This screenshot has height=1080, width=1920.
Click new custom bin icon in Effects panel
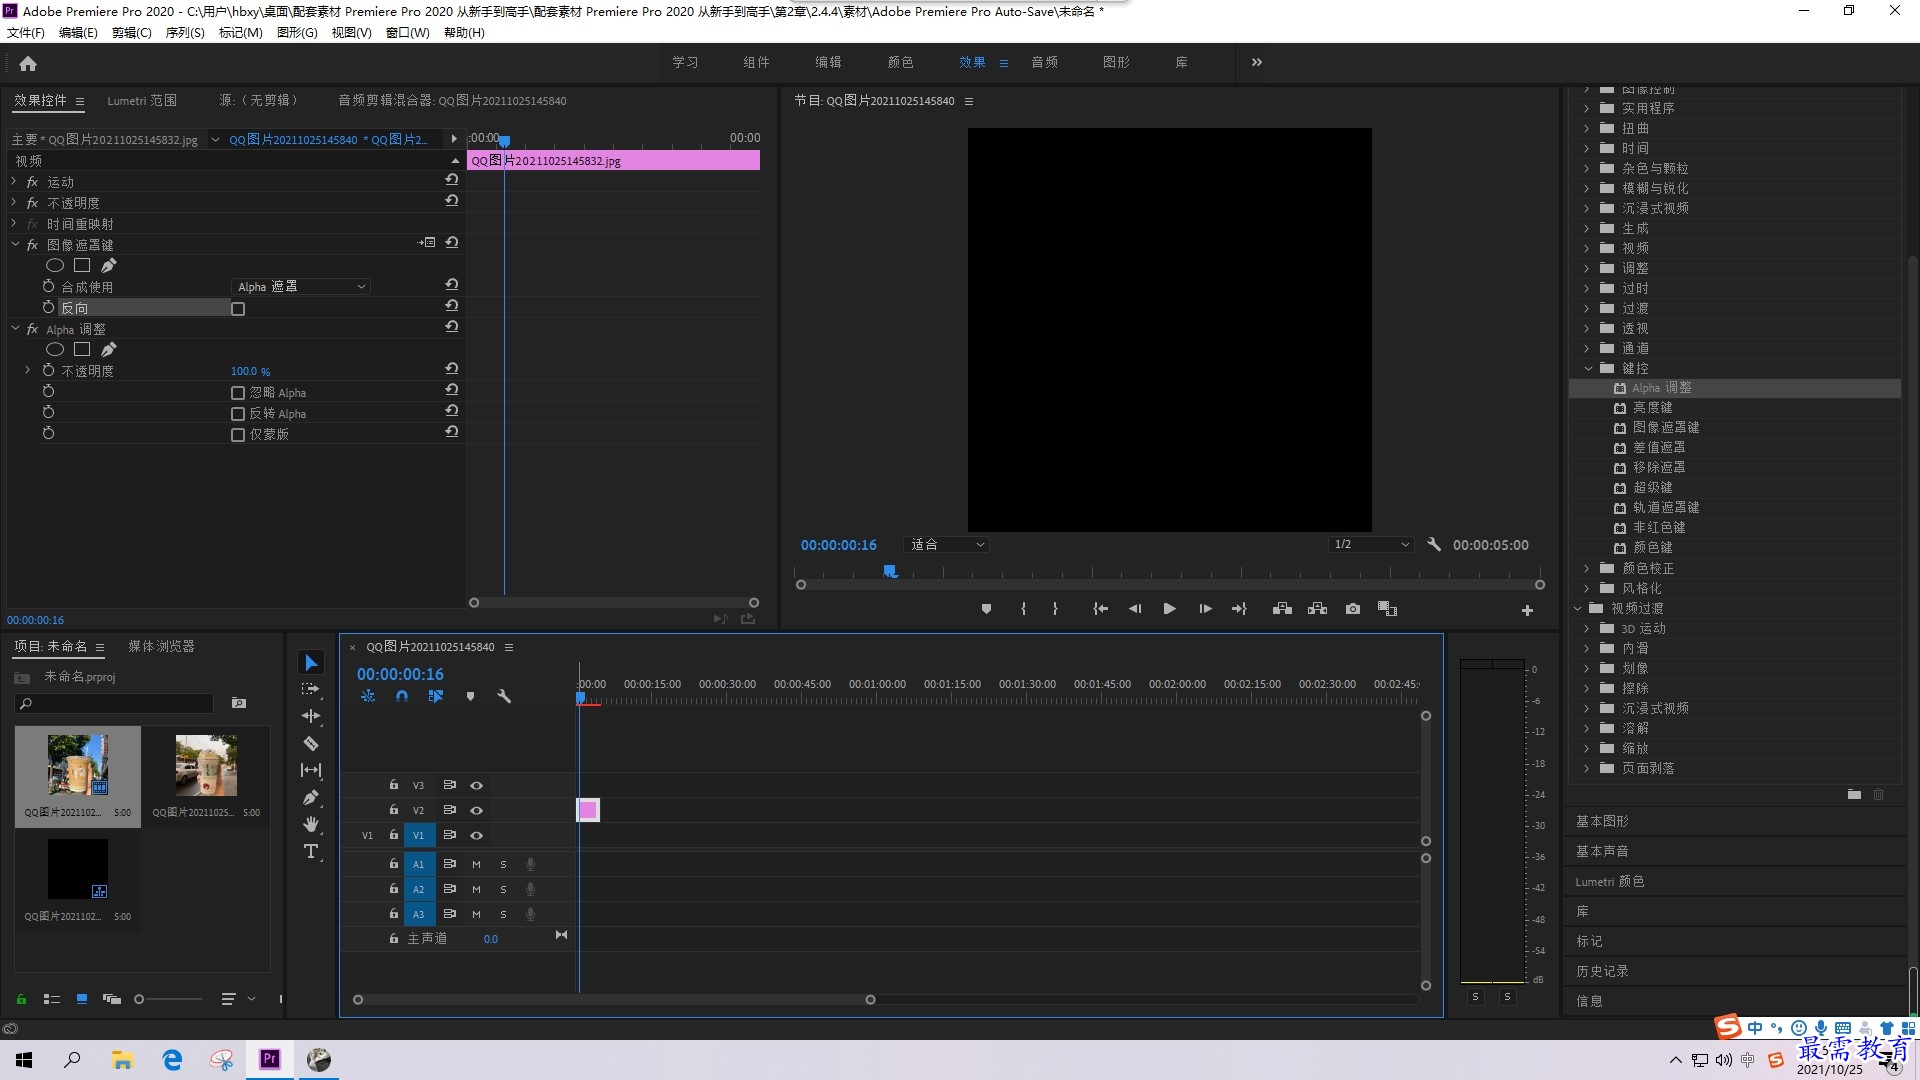pos(1854,794)
